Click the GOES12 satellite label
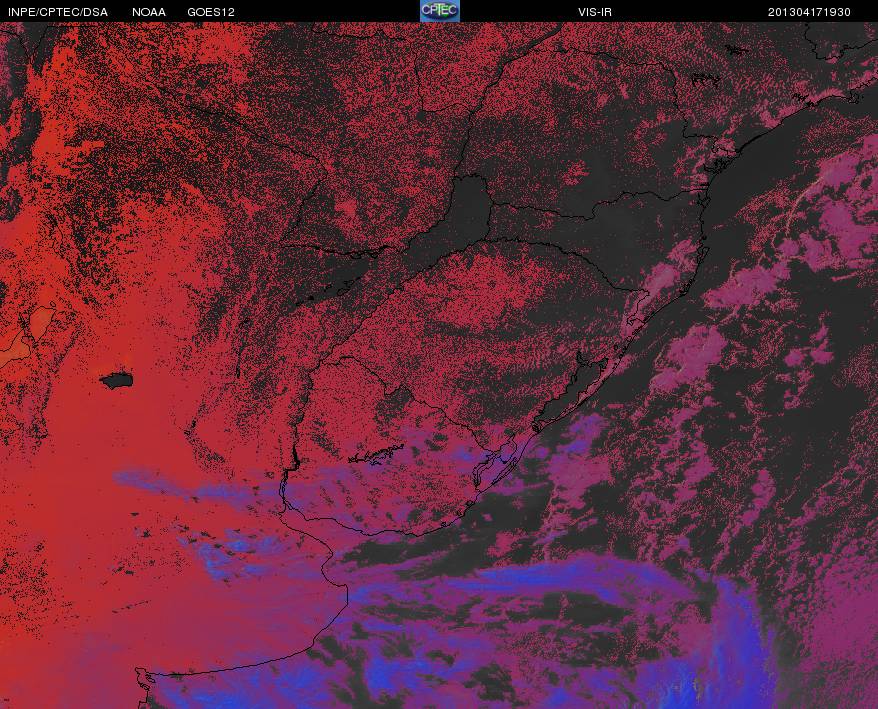The image size is (878, 709). point(211,12)
